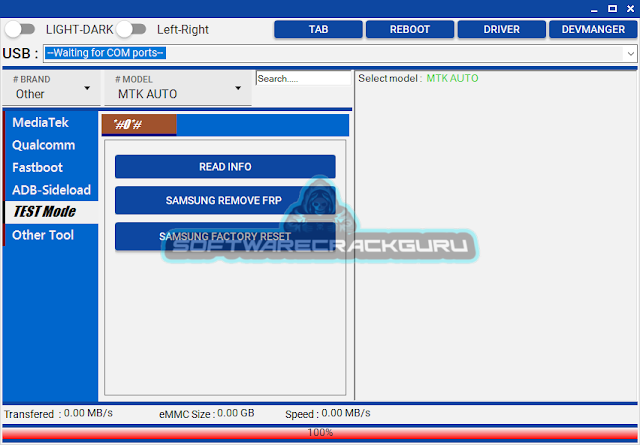Focus the model Search box
This screenshot has height=445, width=640.
[x=303, y=78]
